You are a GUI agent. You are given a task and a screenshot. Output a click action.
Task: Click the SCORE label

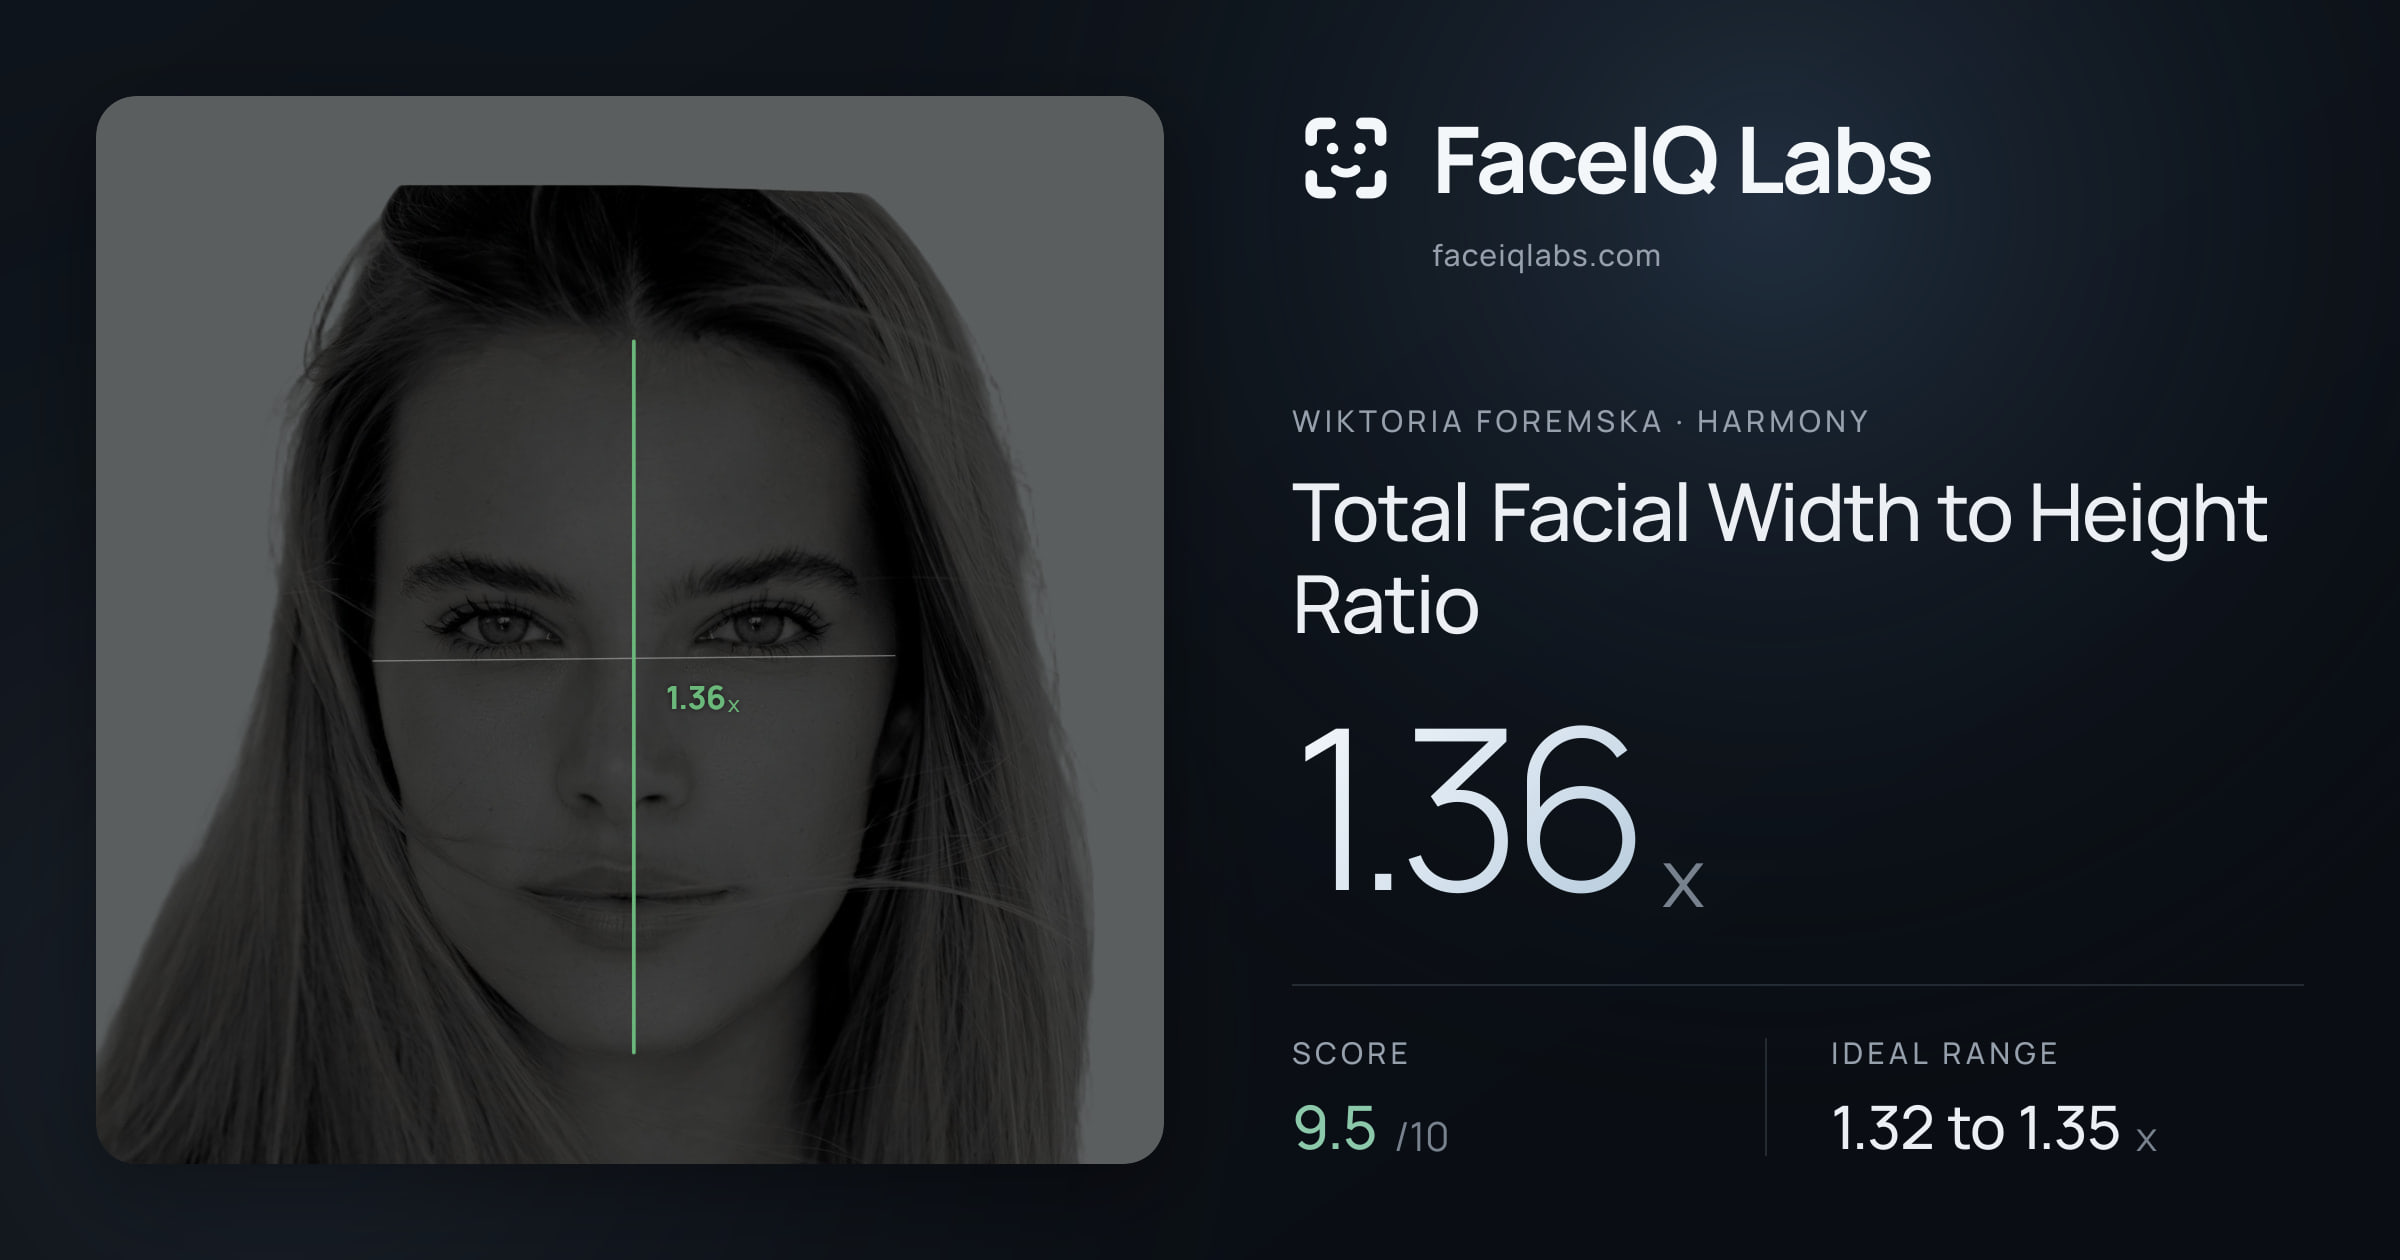click(x=1350, y=1053)
